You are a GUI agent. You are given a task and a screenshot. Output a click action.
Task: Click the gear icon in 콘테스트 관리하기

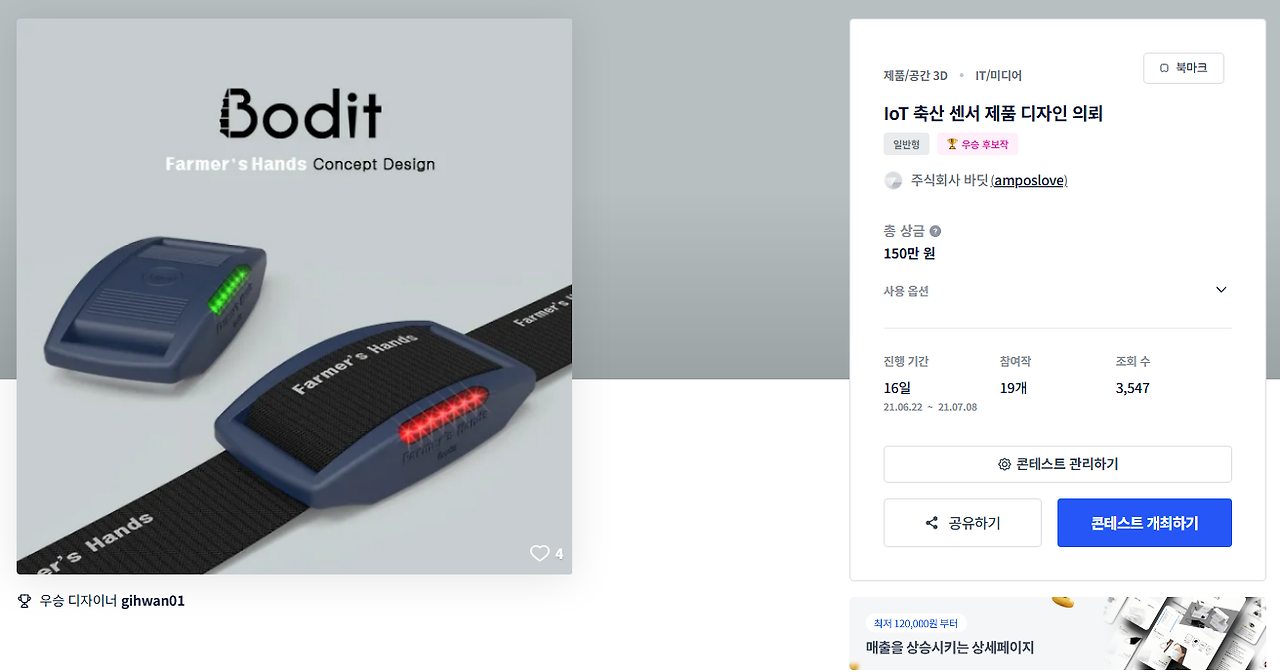tap(1004, 464)
